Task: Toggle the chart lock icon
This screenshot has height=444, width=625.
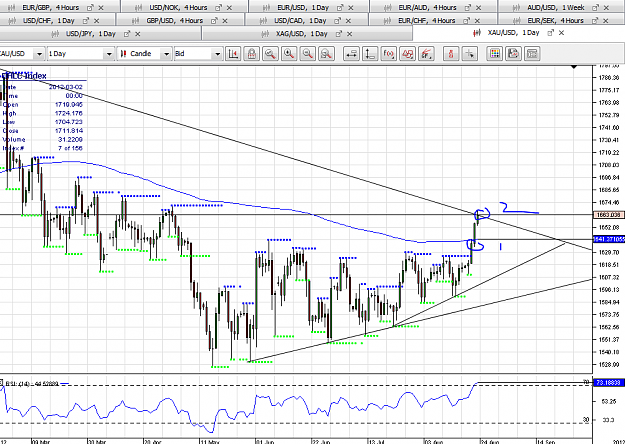Action: [252, 53]
